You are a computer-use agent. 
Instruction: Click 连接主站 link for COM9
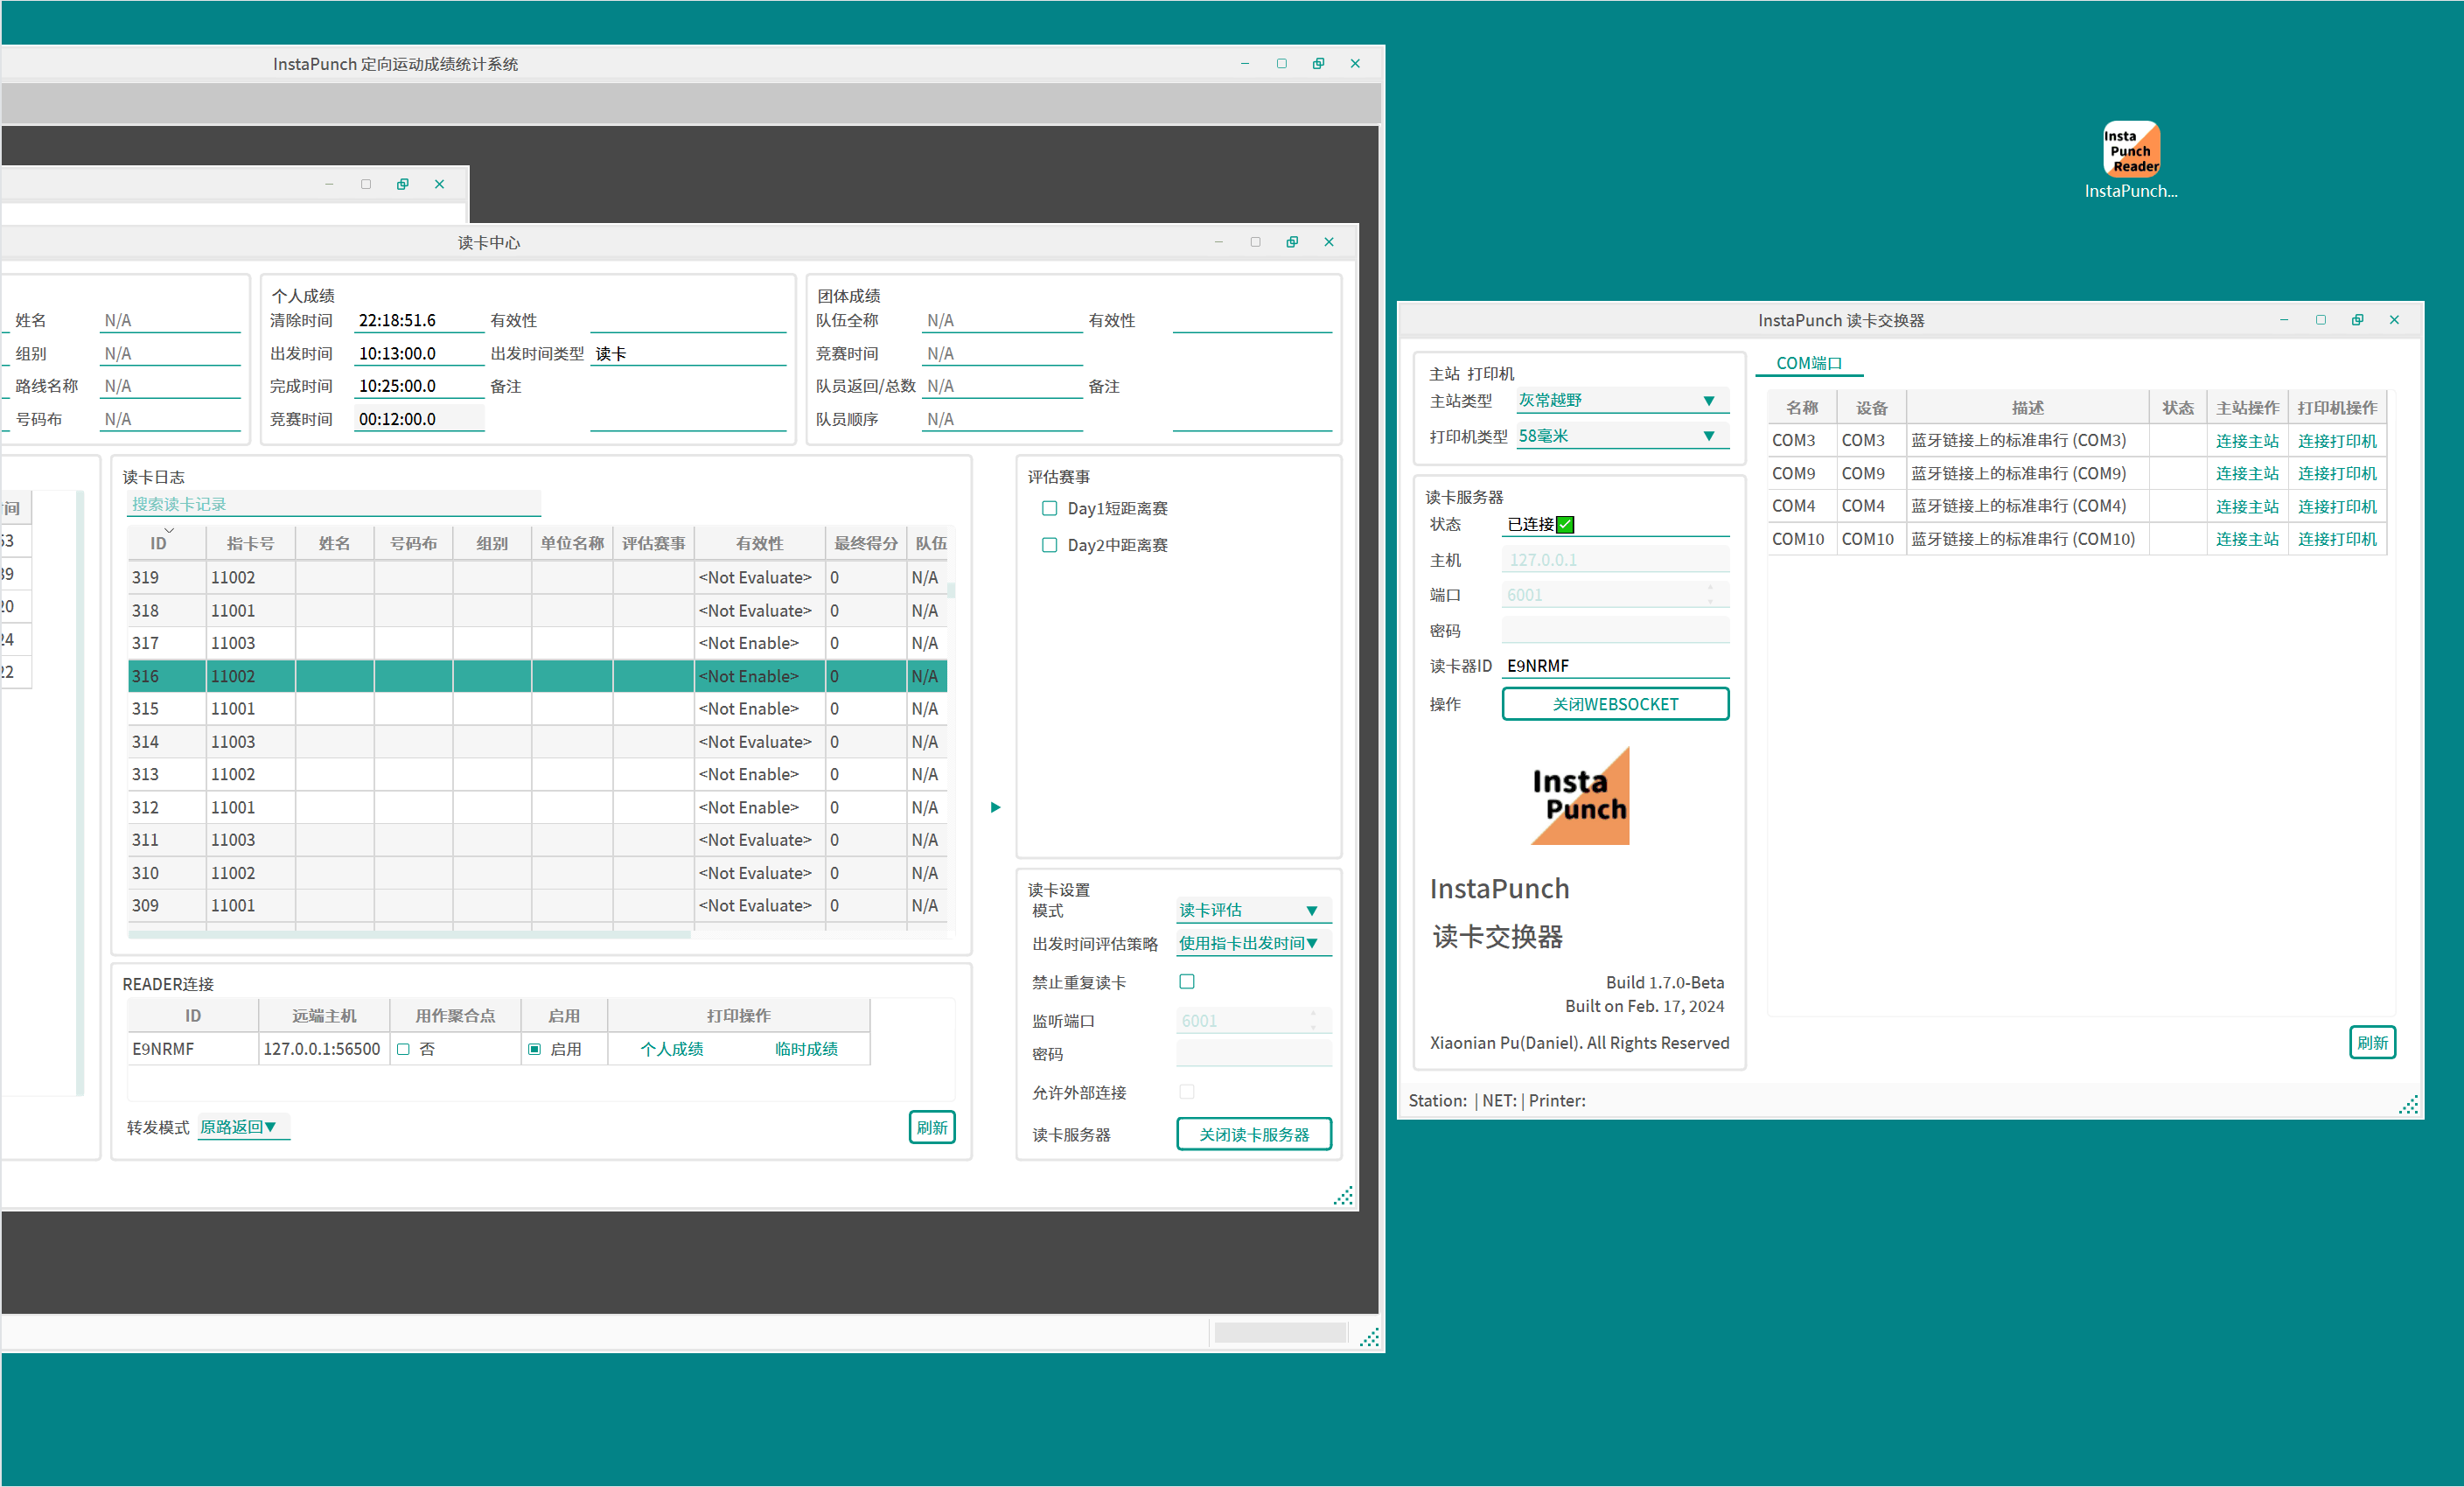[x=2246, y=473]
